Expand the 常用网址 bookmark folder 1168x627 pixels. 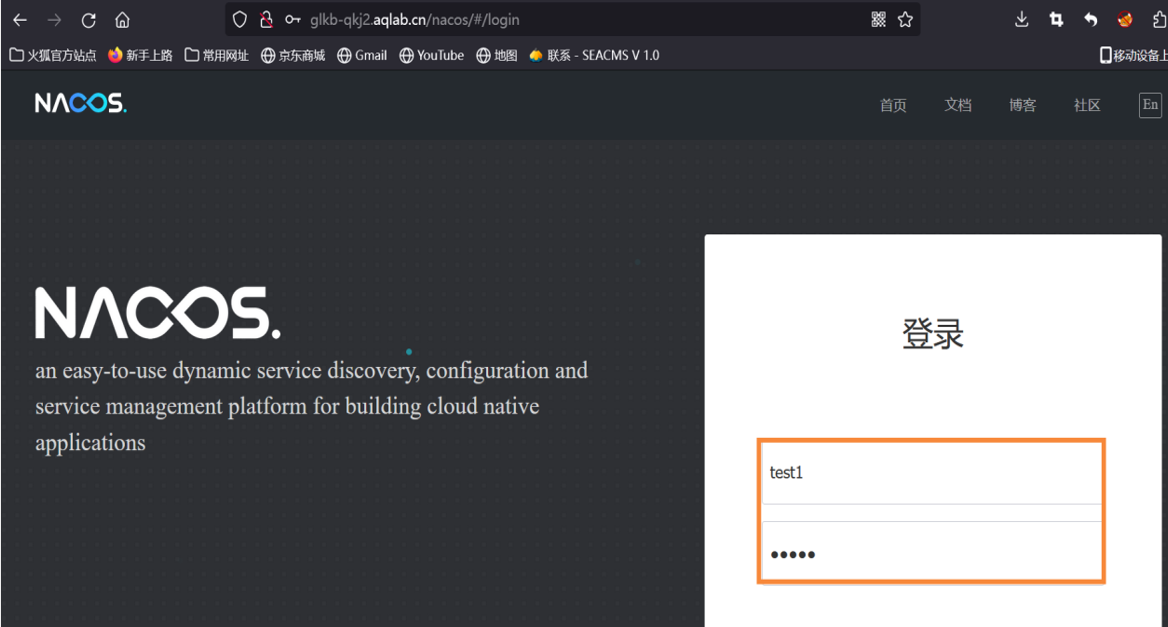point(217,55)
